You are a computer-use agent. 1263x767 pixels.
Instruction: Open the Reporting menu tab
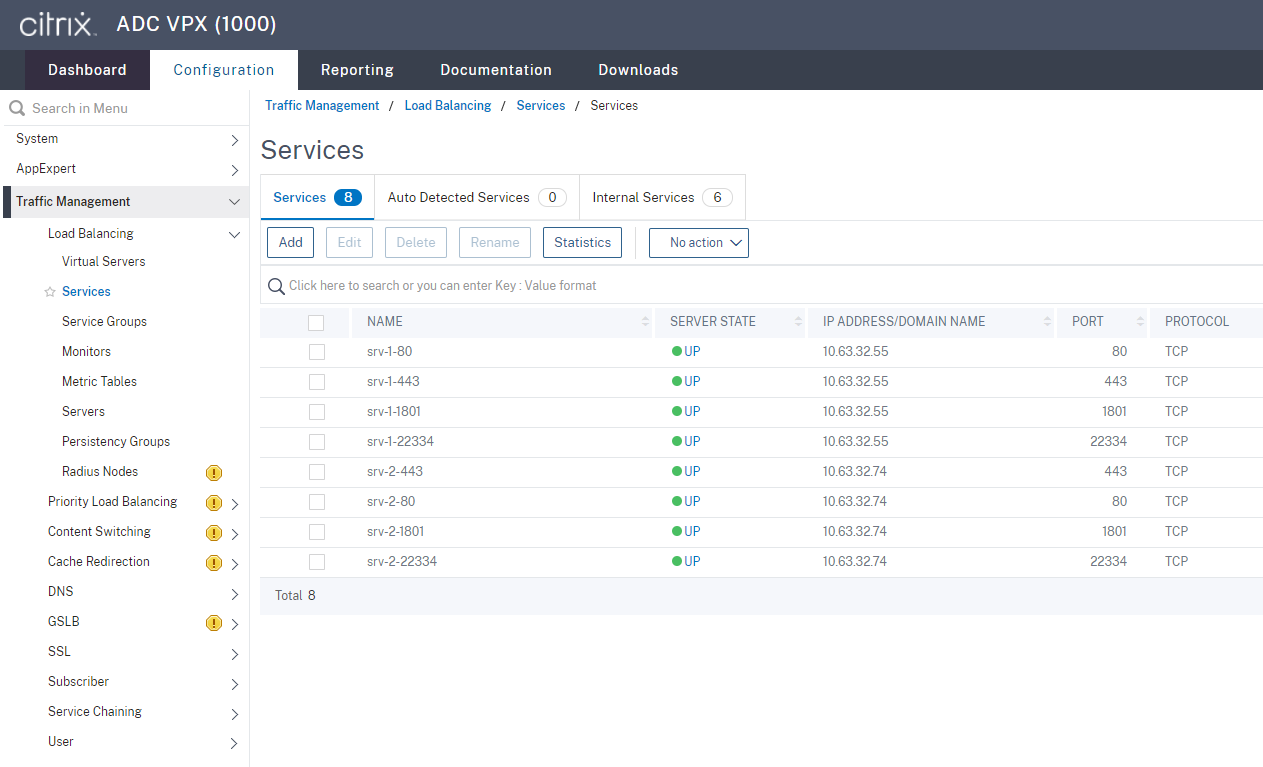[357, 69]
